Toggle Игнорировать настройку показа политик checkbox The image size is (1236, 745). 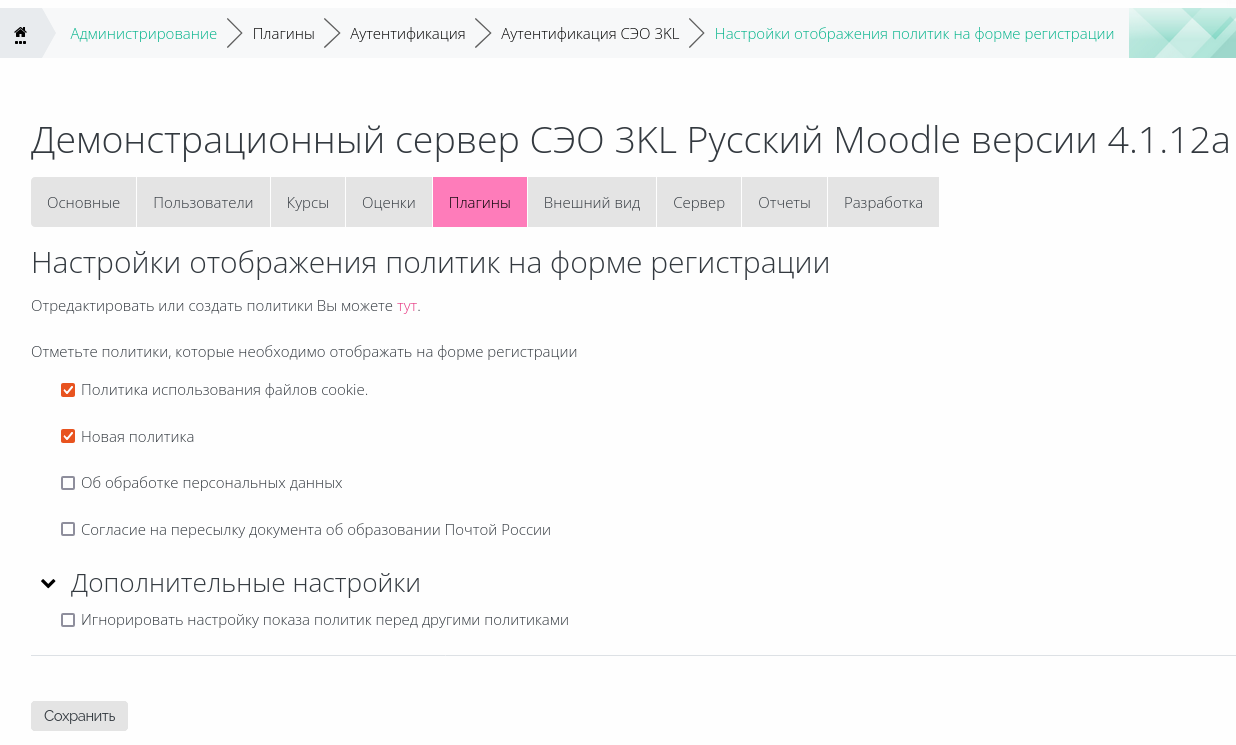[x=68, y=620]
